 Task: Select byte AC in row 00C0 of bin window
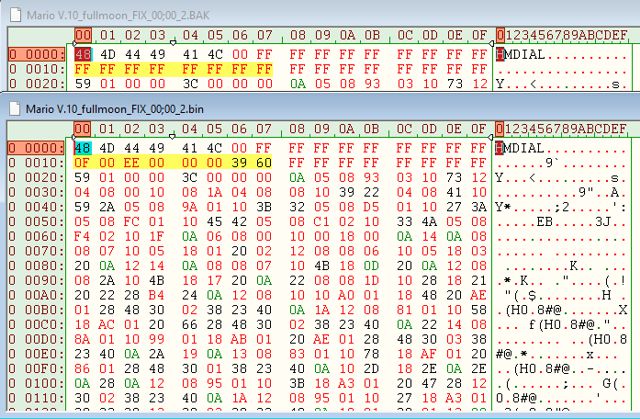107,324
